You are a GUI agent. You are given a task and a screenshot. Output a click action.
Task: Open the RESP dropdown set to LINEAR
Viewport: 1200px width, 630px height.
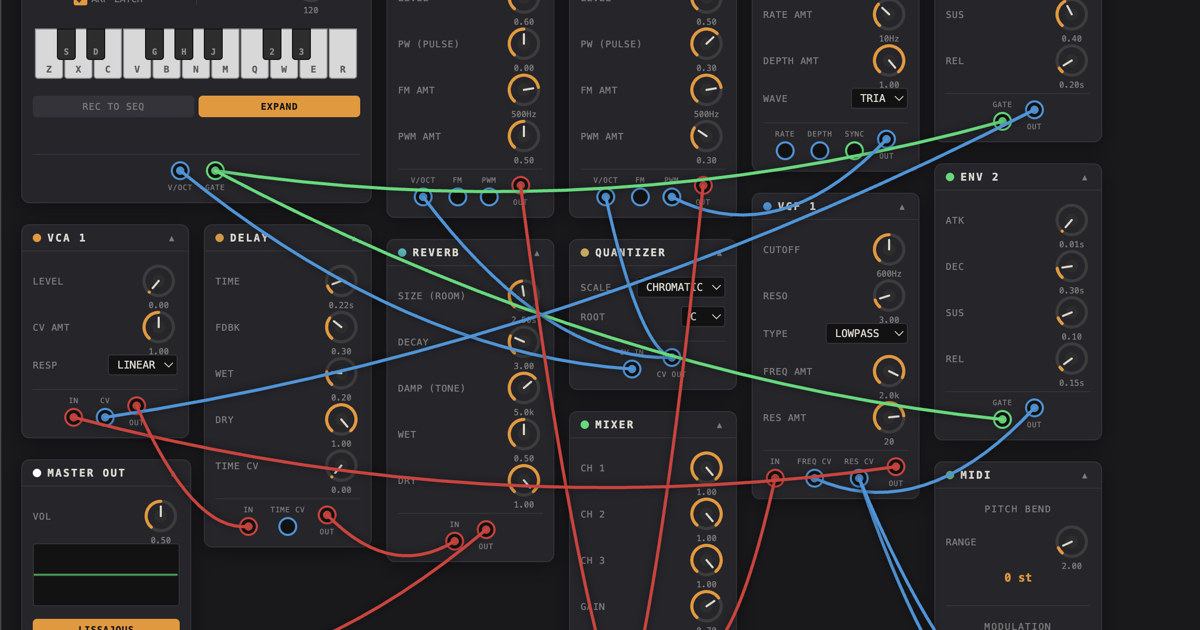click(x=142, y=365)
